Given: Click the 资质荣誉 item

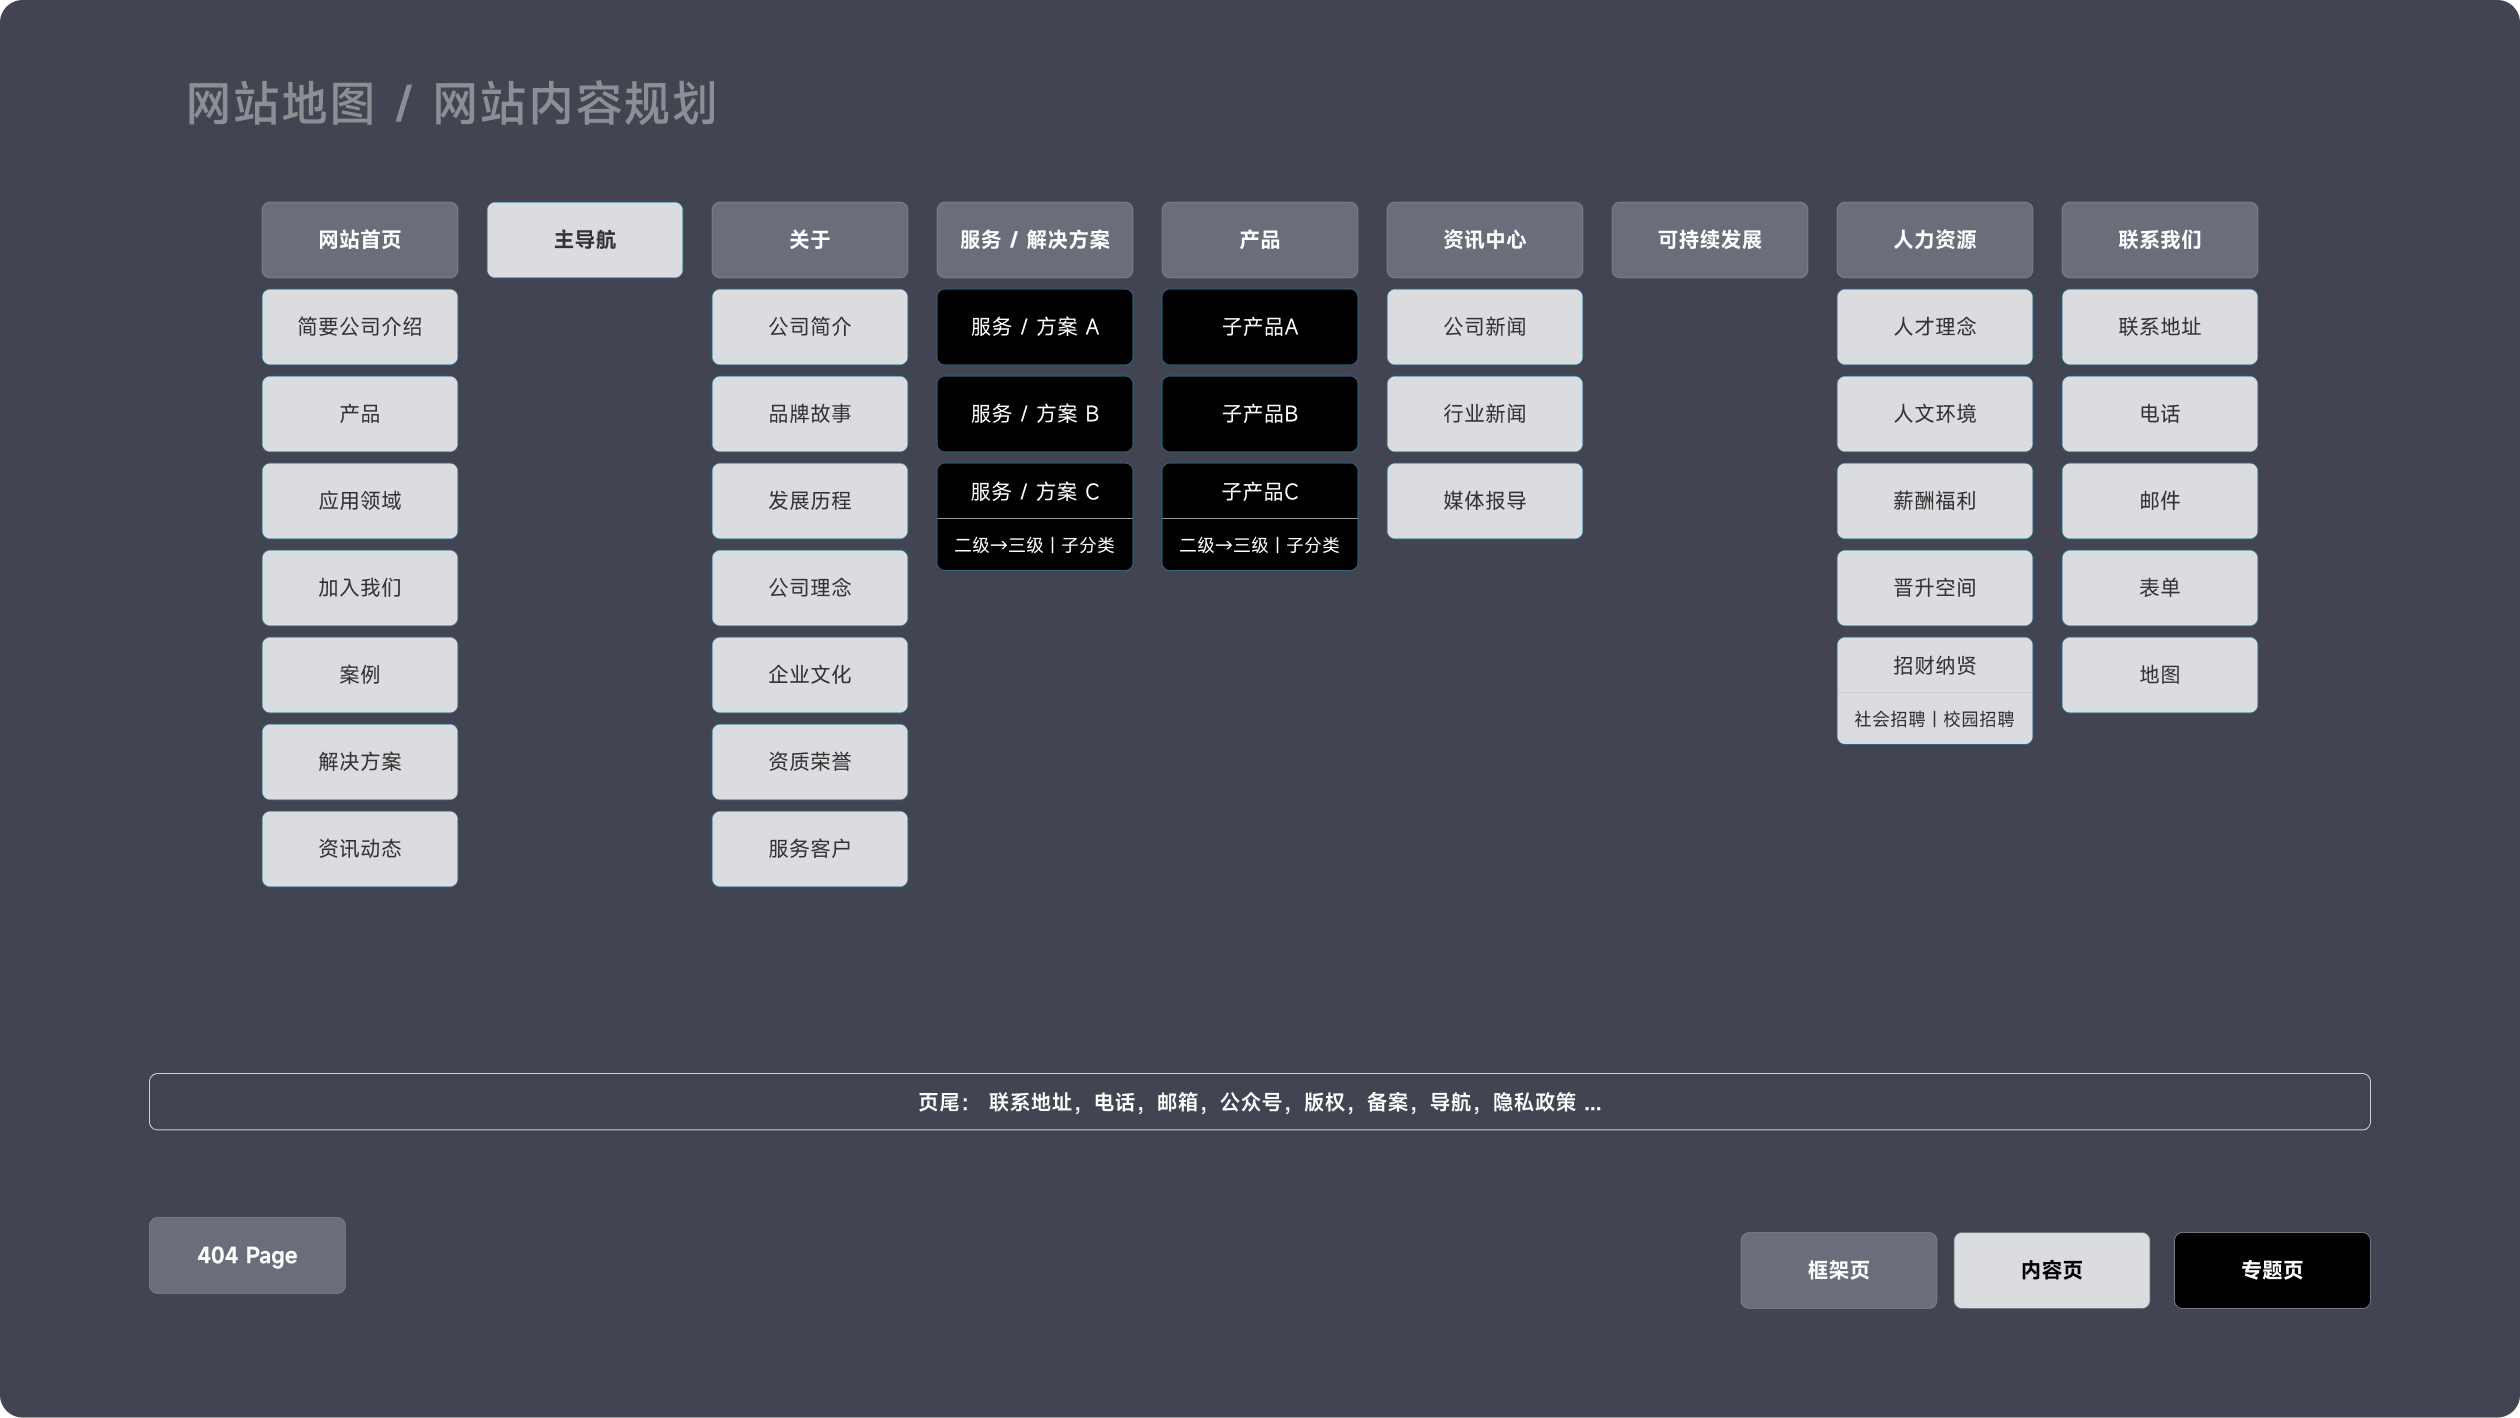Looking at the screenshot, I should coord(809,762).
